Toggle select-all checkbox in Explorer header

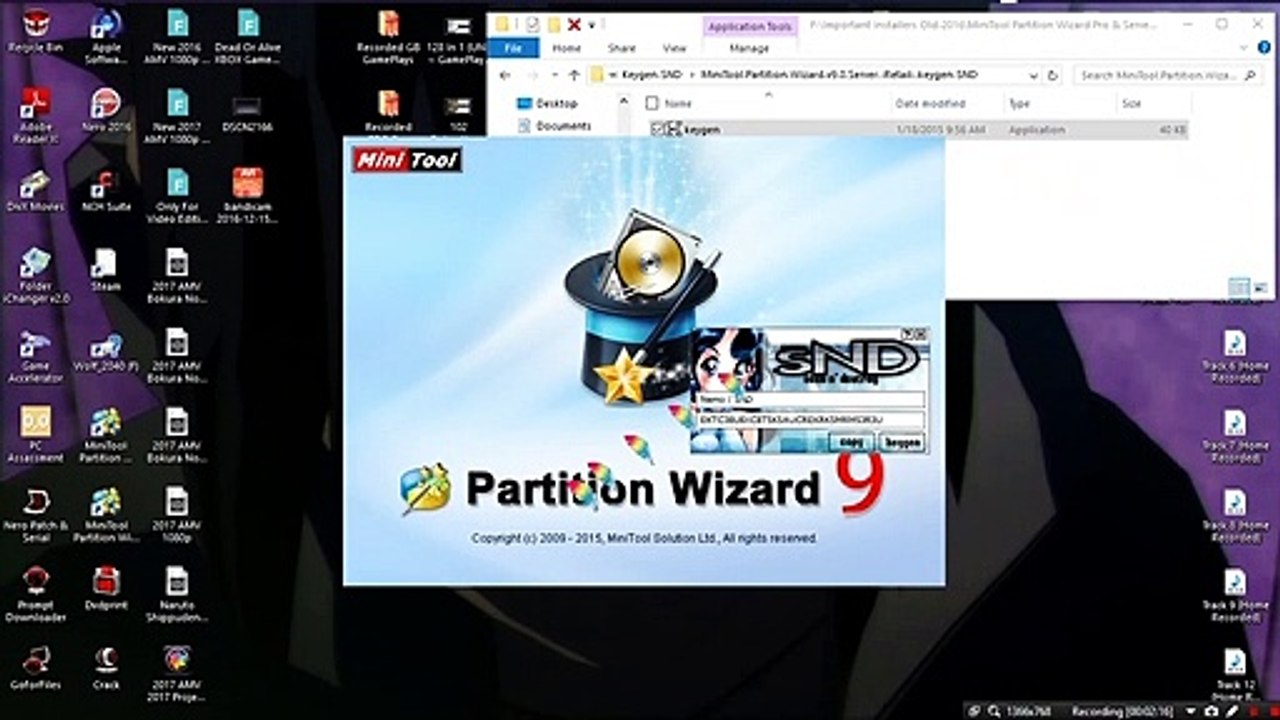click(x=653, y=103)
